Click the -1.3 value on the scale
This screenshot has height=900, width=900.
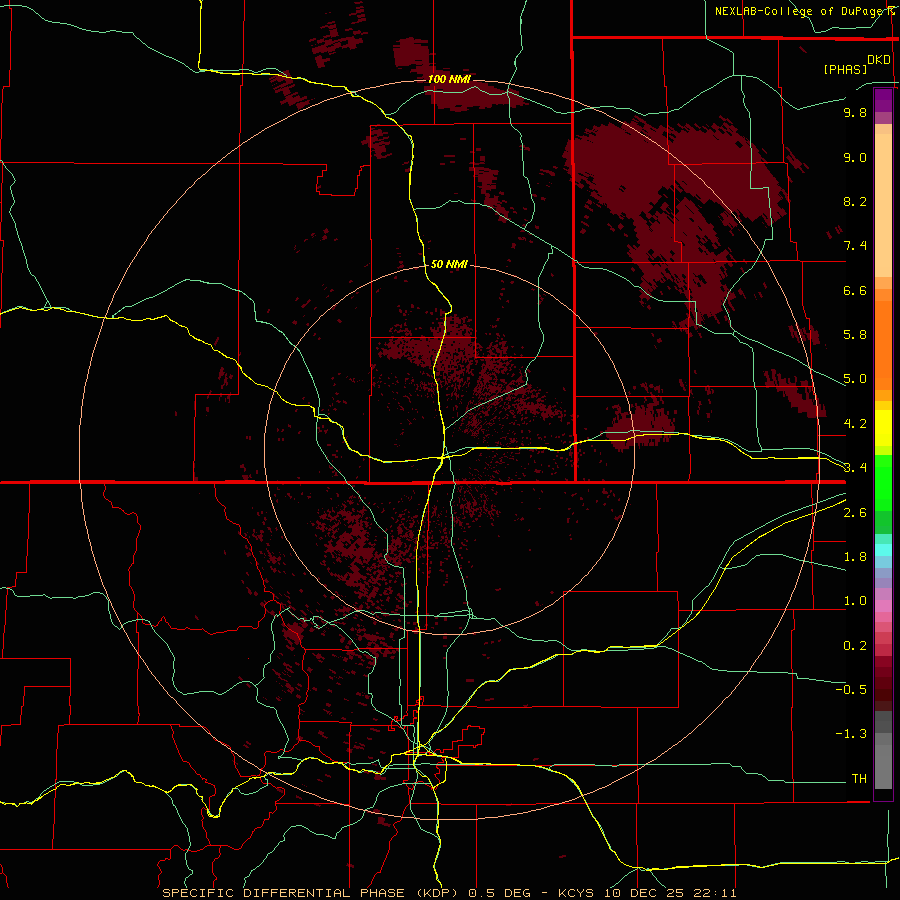click(x=851, y=734)
